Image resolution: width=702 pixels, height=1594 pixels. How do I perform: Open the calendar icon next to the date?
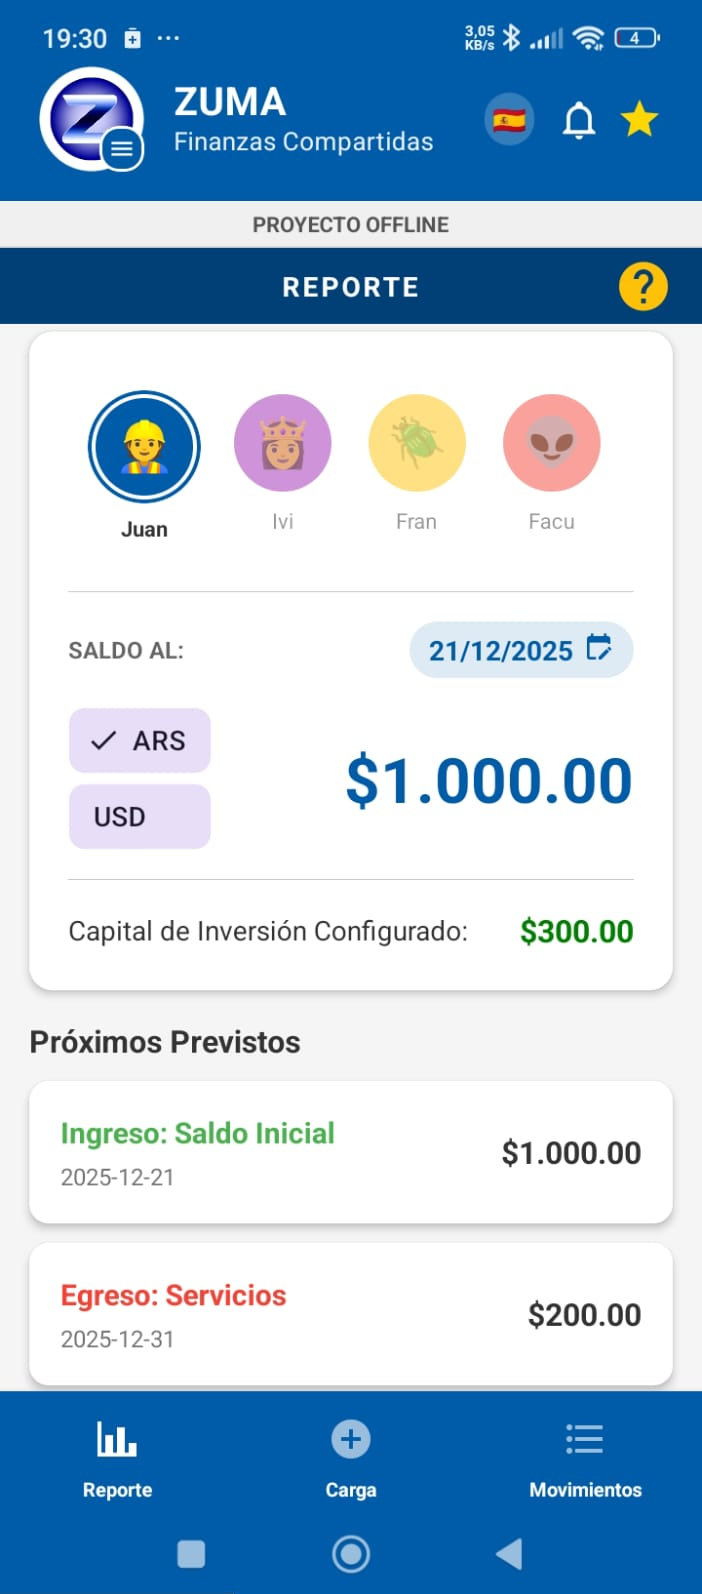pos(599,649)
